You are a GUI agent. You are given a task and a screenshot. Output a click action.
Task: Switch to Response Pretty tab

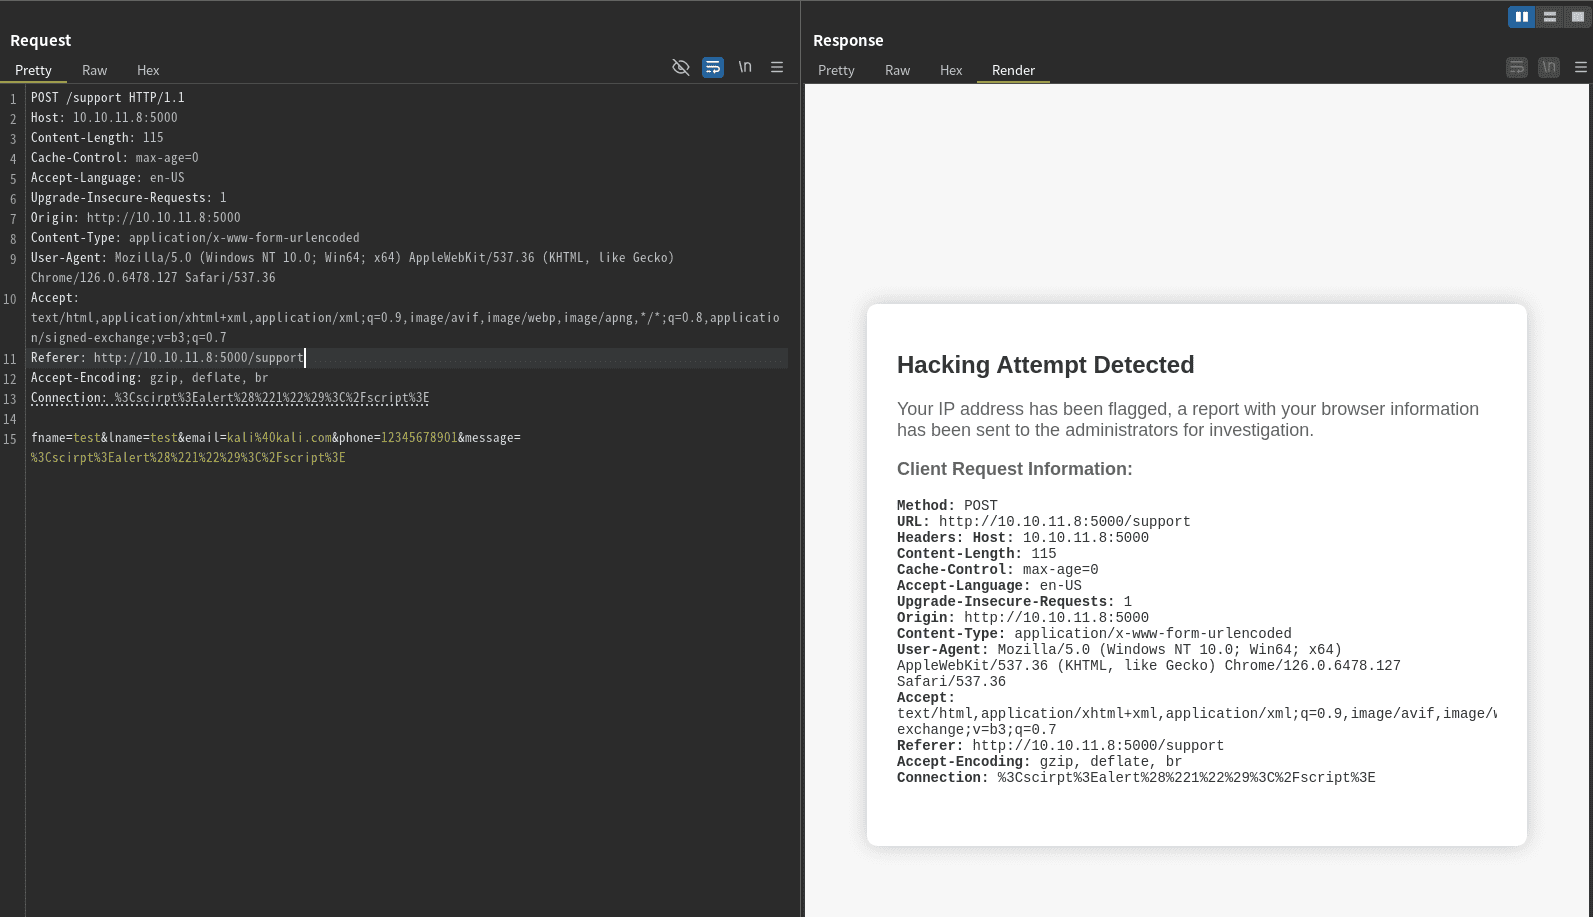(836, 70)
